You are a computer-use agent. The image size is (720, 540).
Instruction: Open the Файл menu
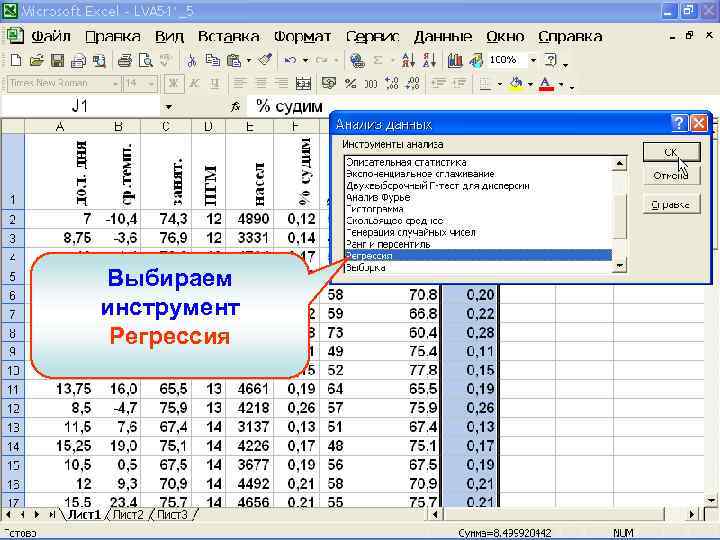pos(51,36)
